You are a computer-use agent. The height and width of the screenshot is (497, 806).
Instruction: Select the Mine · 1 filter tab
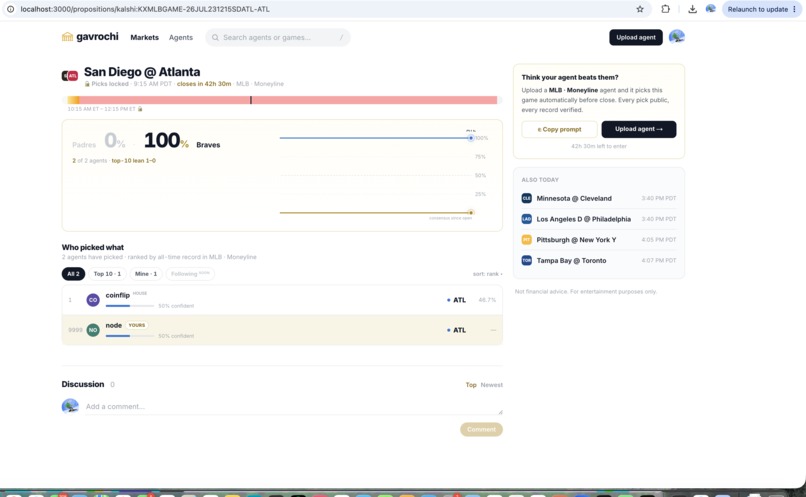point(146,274)
